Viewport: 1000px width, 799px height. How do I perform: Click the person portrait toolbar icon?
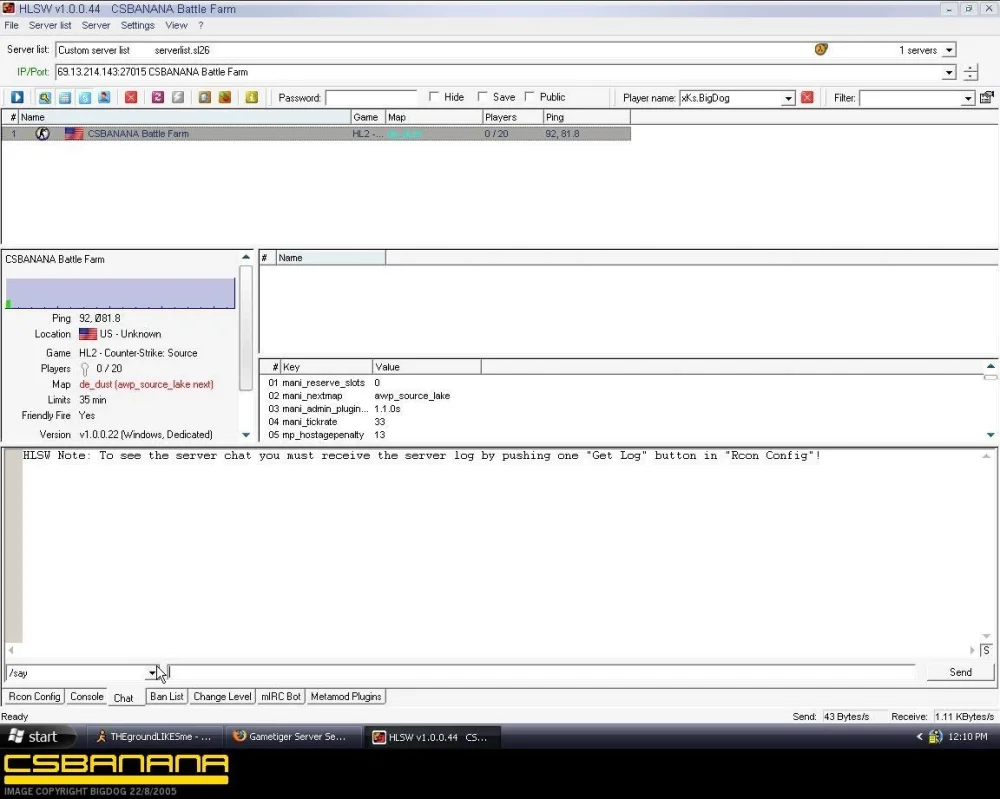104,98
